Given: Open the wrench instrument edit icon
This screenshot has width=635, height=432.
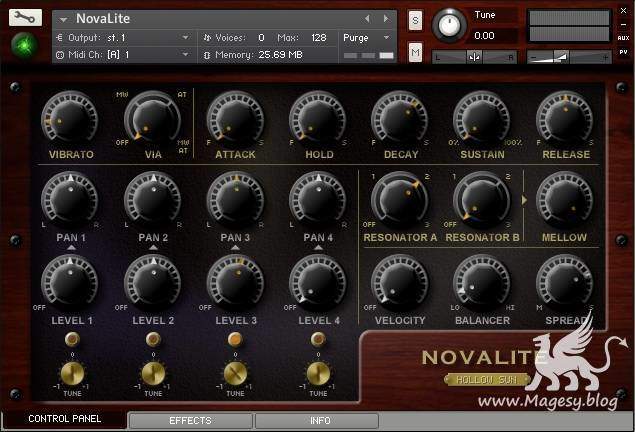Looking at the screenshot, I should 25,17.
